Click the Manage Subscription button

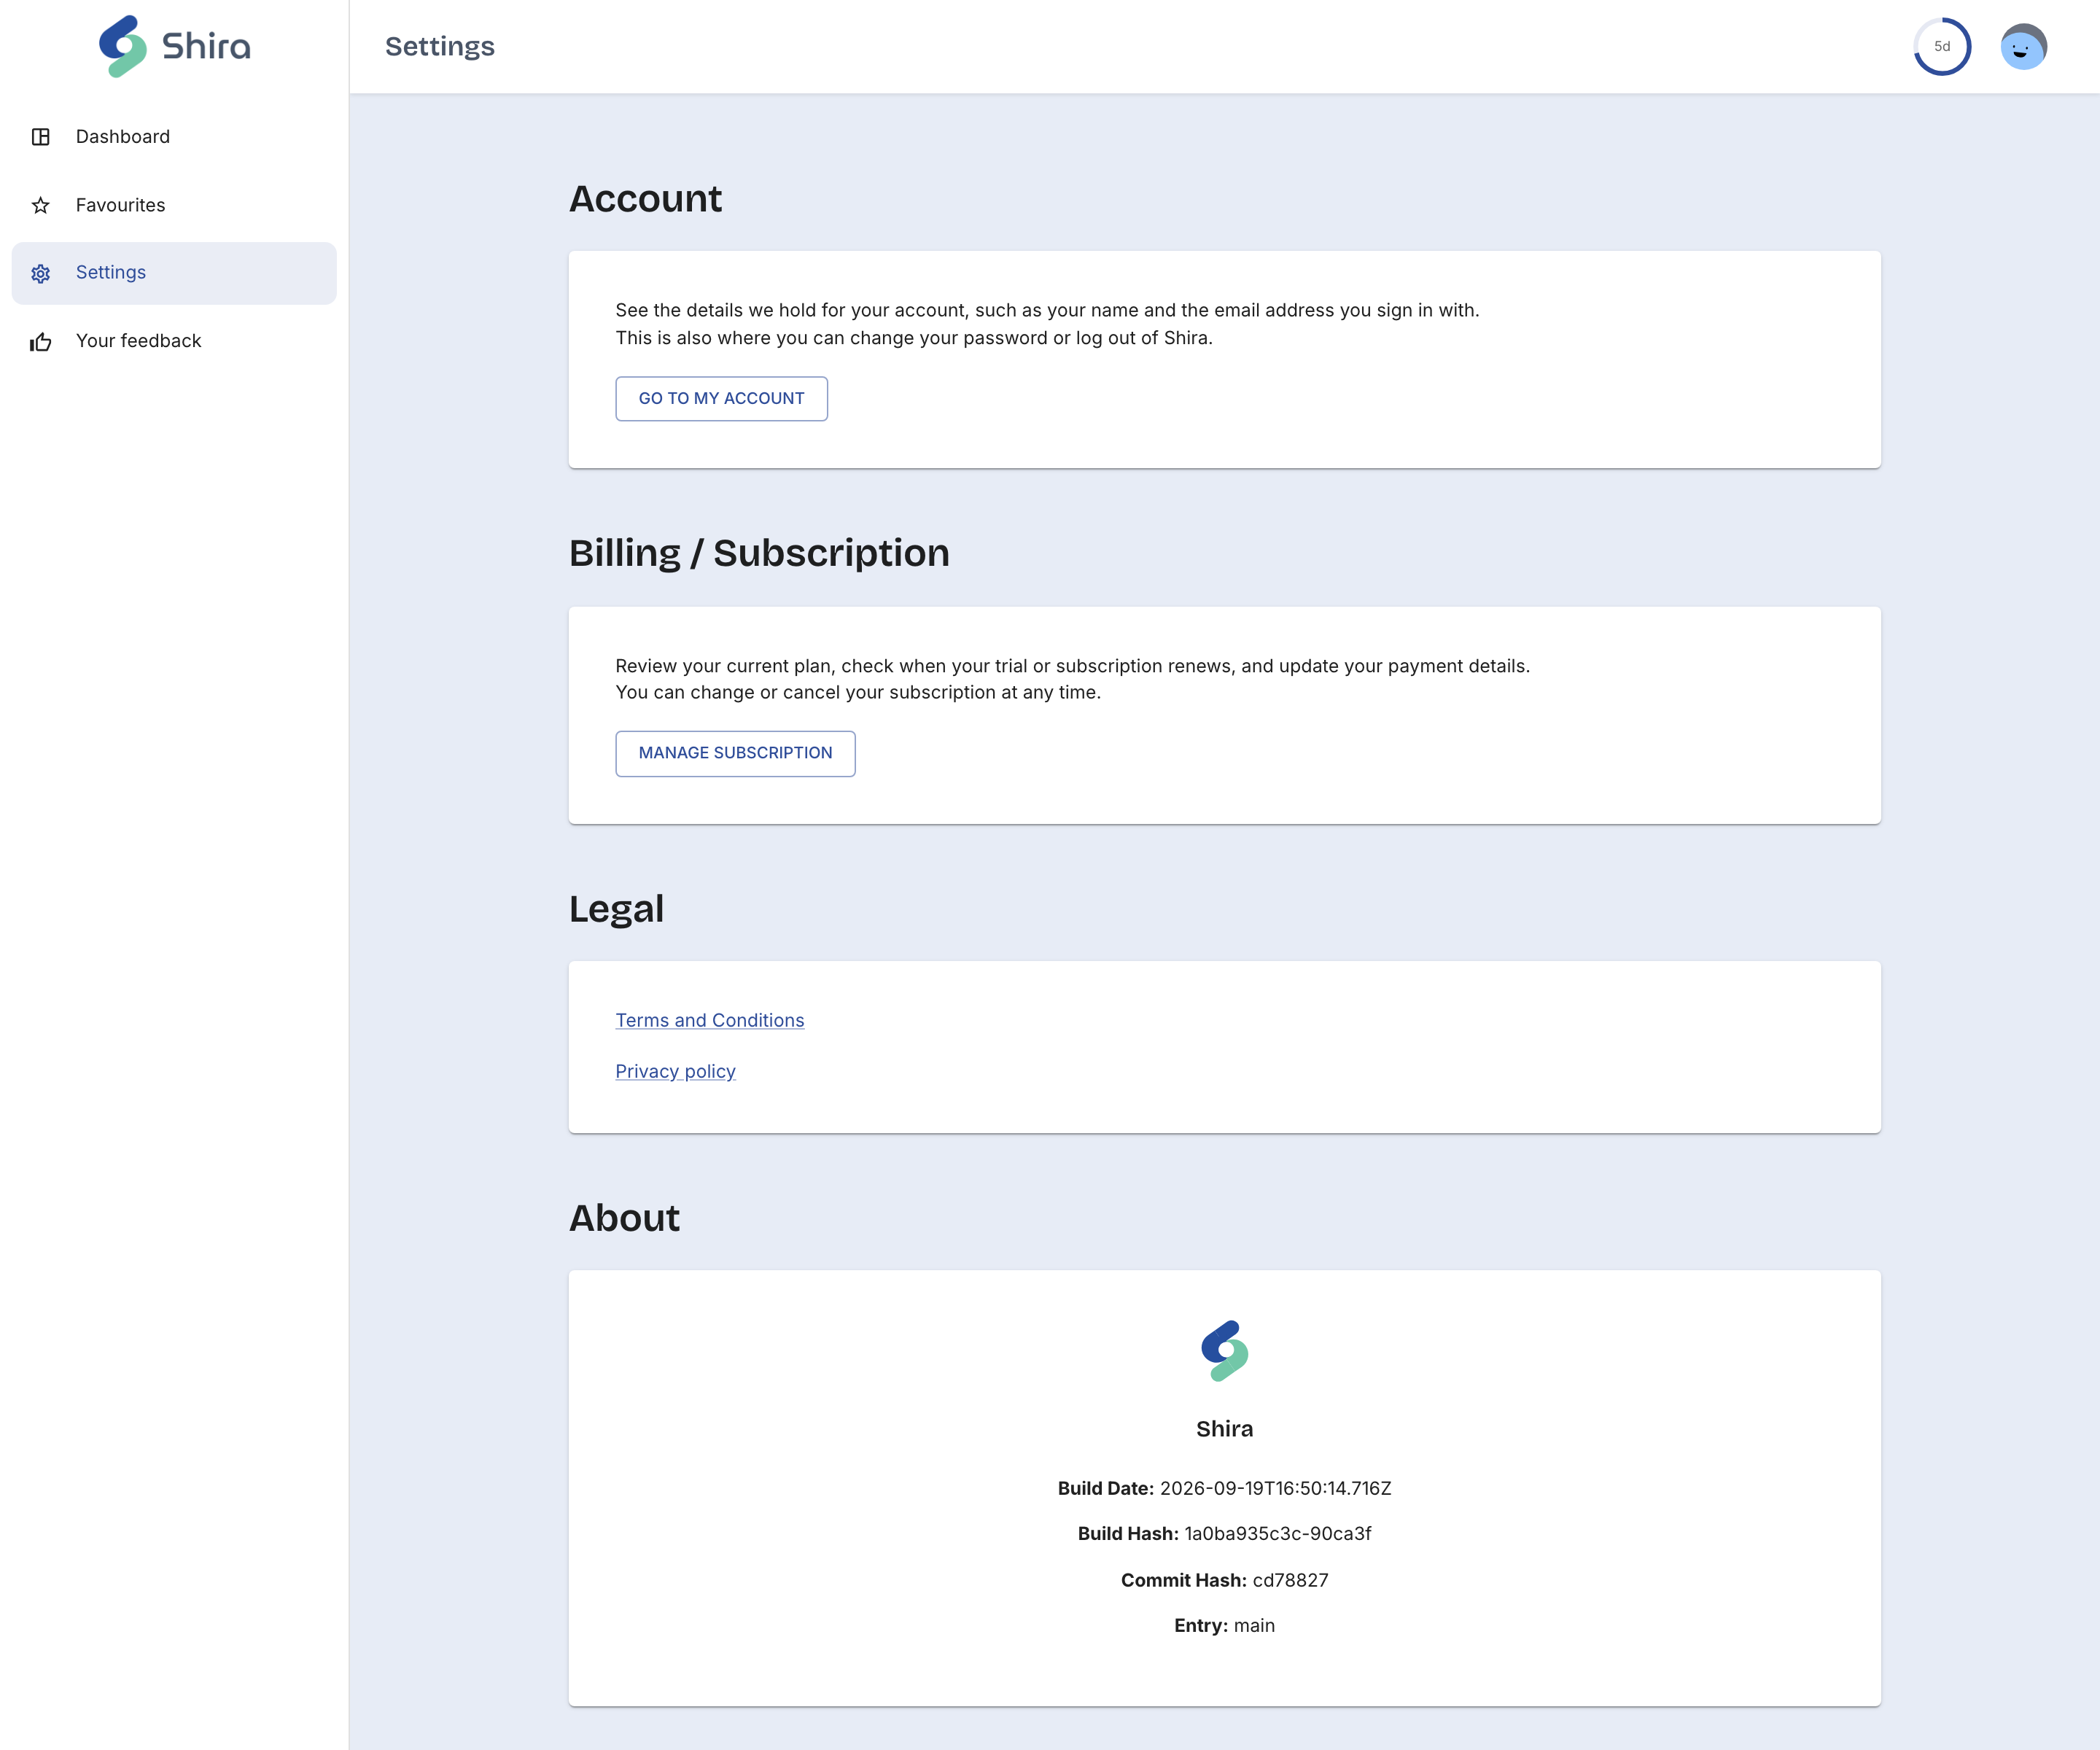[735, 753]
